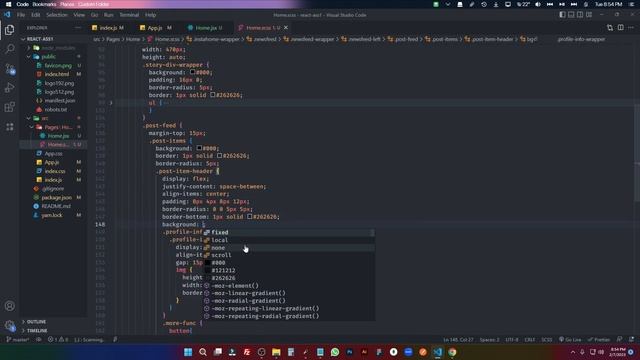Open WhatsApp from the taskbar
Viewport: 640px width, 360px height.
click(335, 352)
